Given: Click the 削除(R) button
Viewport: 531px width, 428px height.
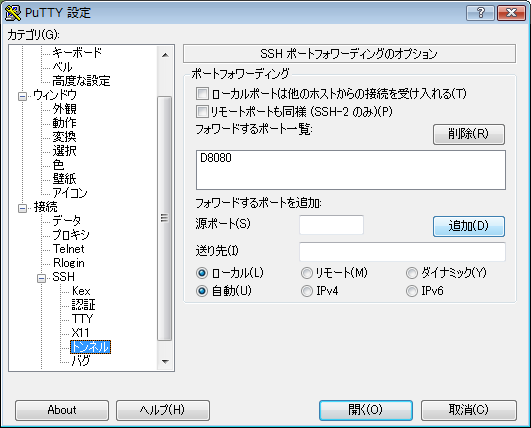Looking at the screenshot, I should pos(469,134).
